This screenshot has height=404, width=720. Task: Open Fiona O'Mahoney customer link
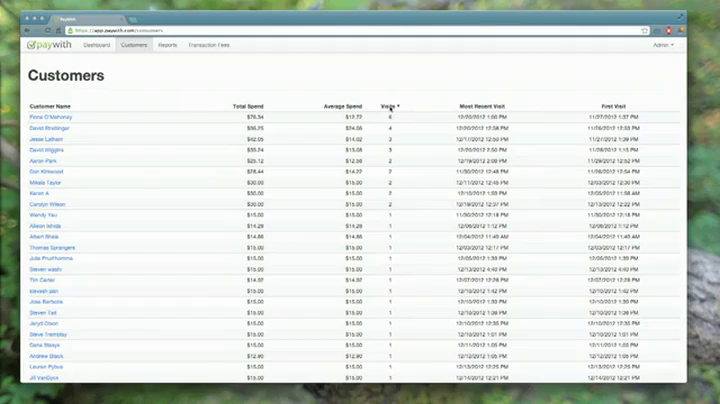click(x=50, y=117)
